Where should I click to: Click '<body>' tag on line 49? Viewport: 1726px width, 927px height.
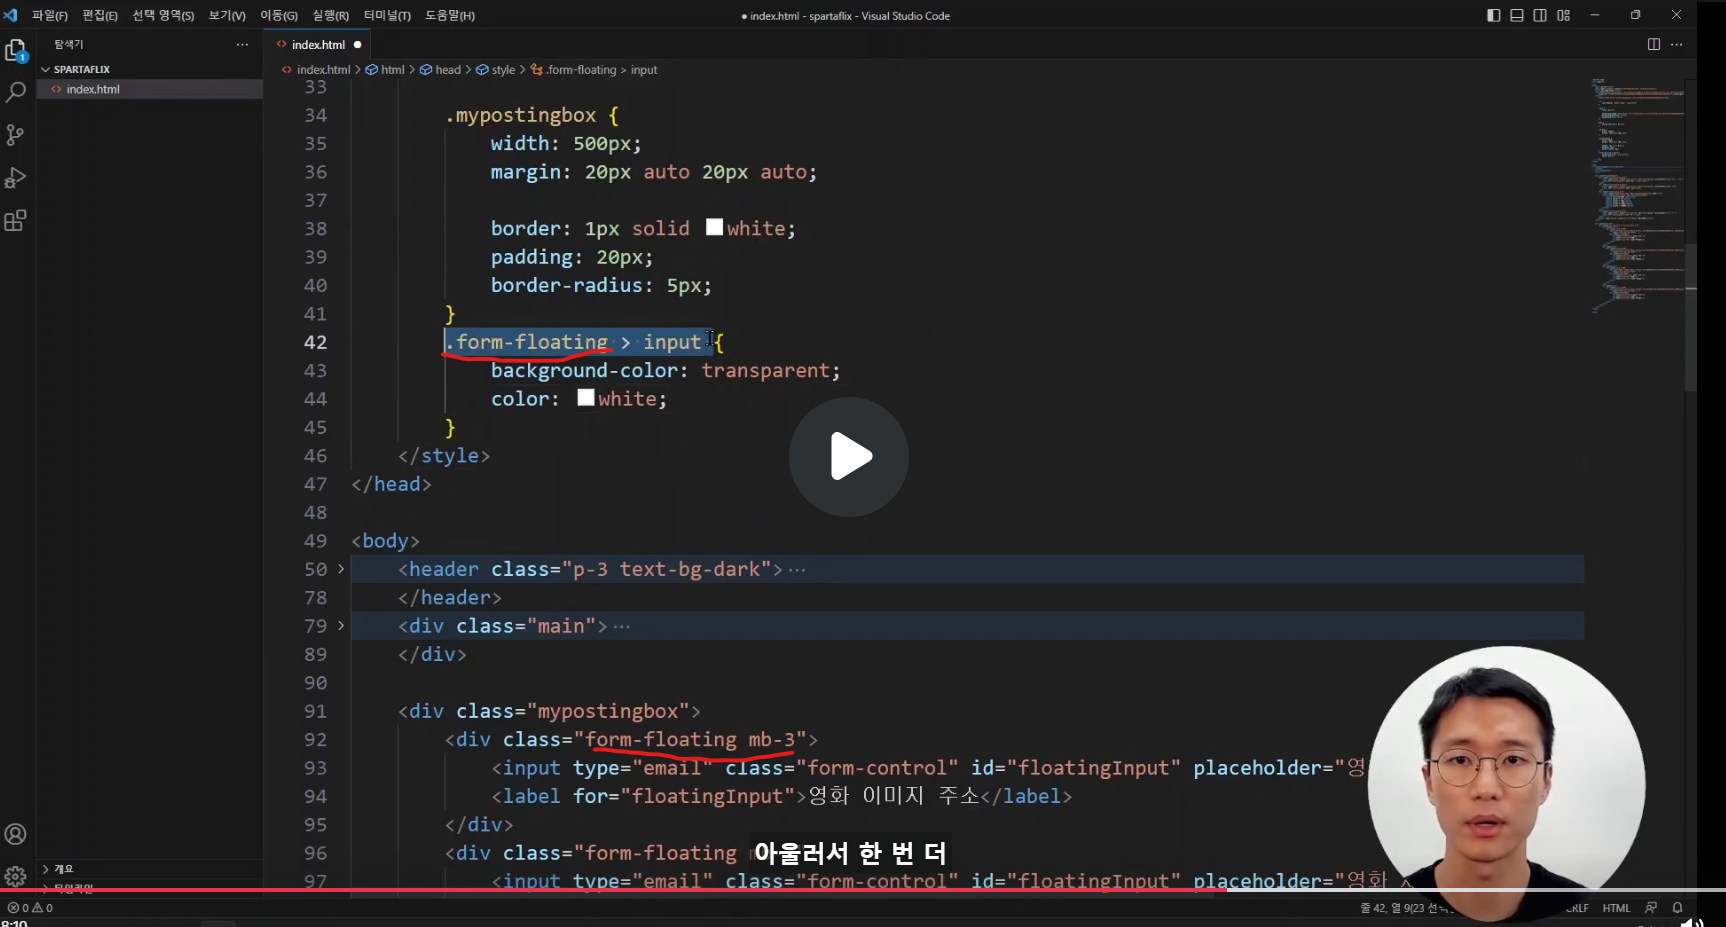(x=385, y=541)
